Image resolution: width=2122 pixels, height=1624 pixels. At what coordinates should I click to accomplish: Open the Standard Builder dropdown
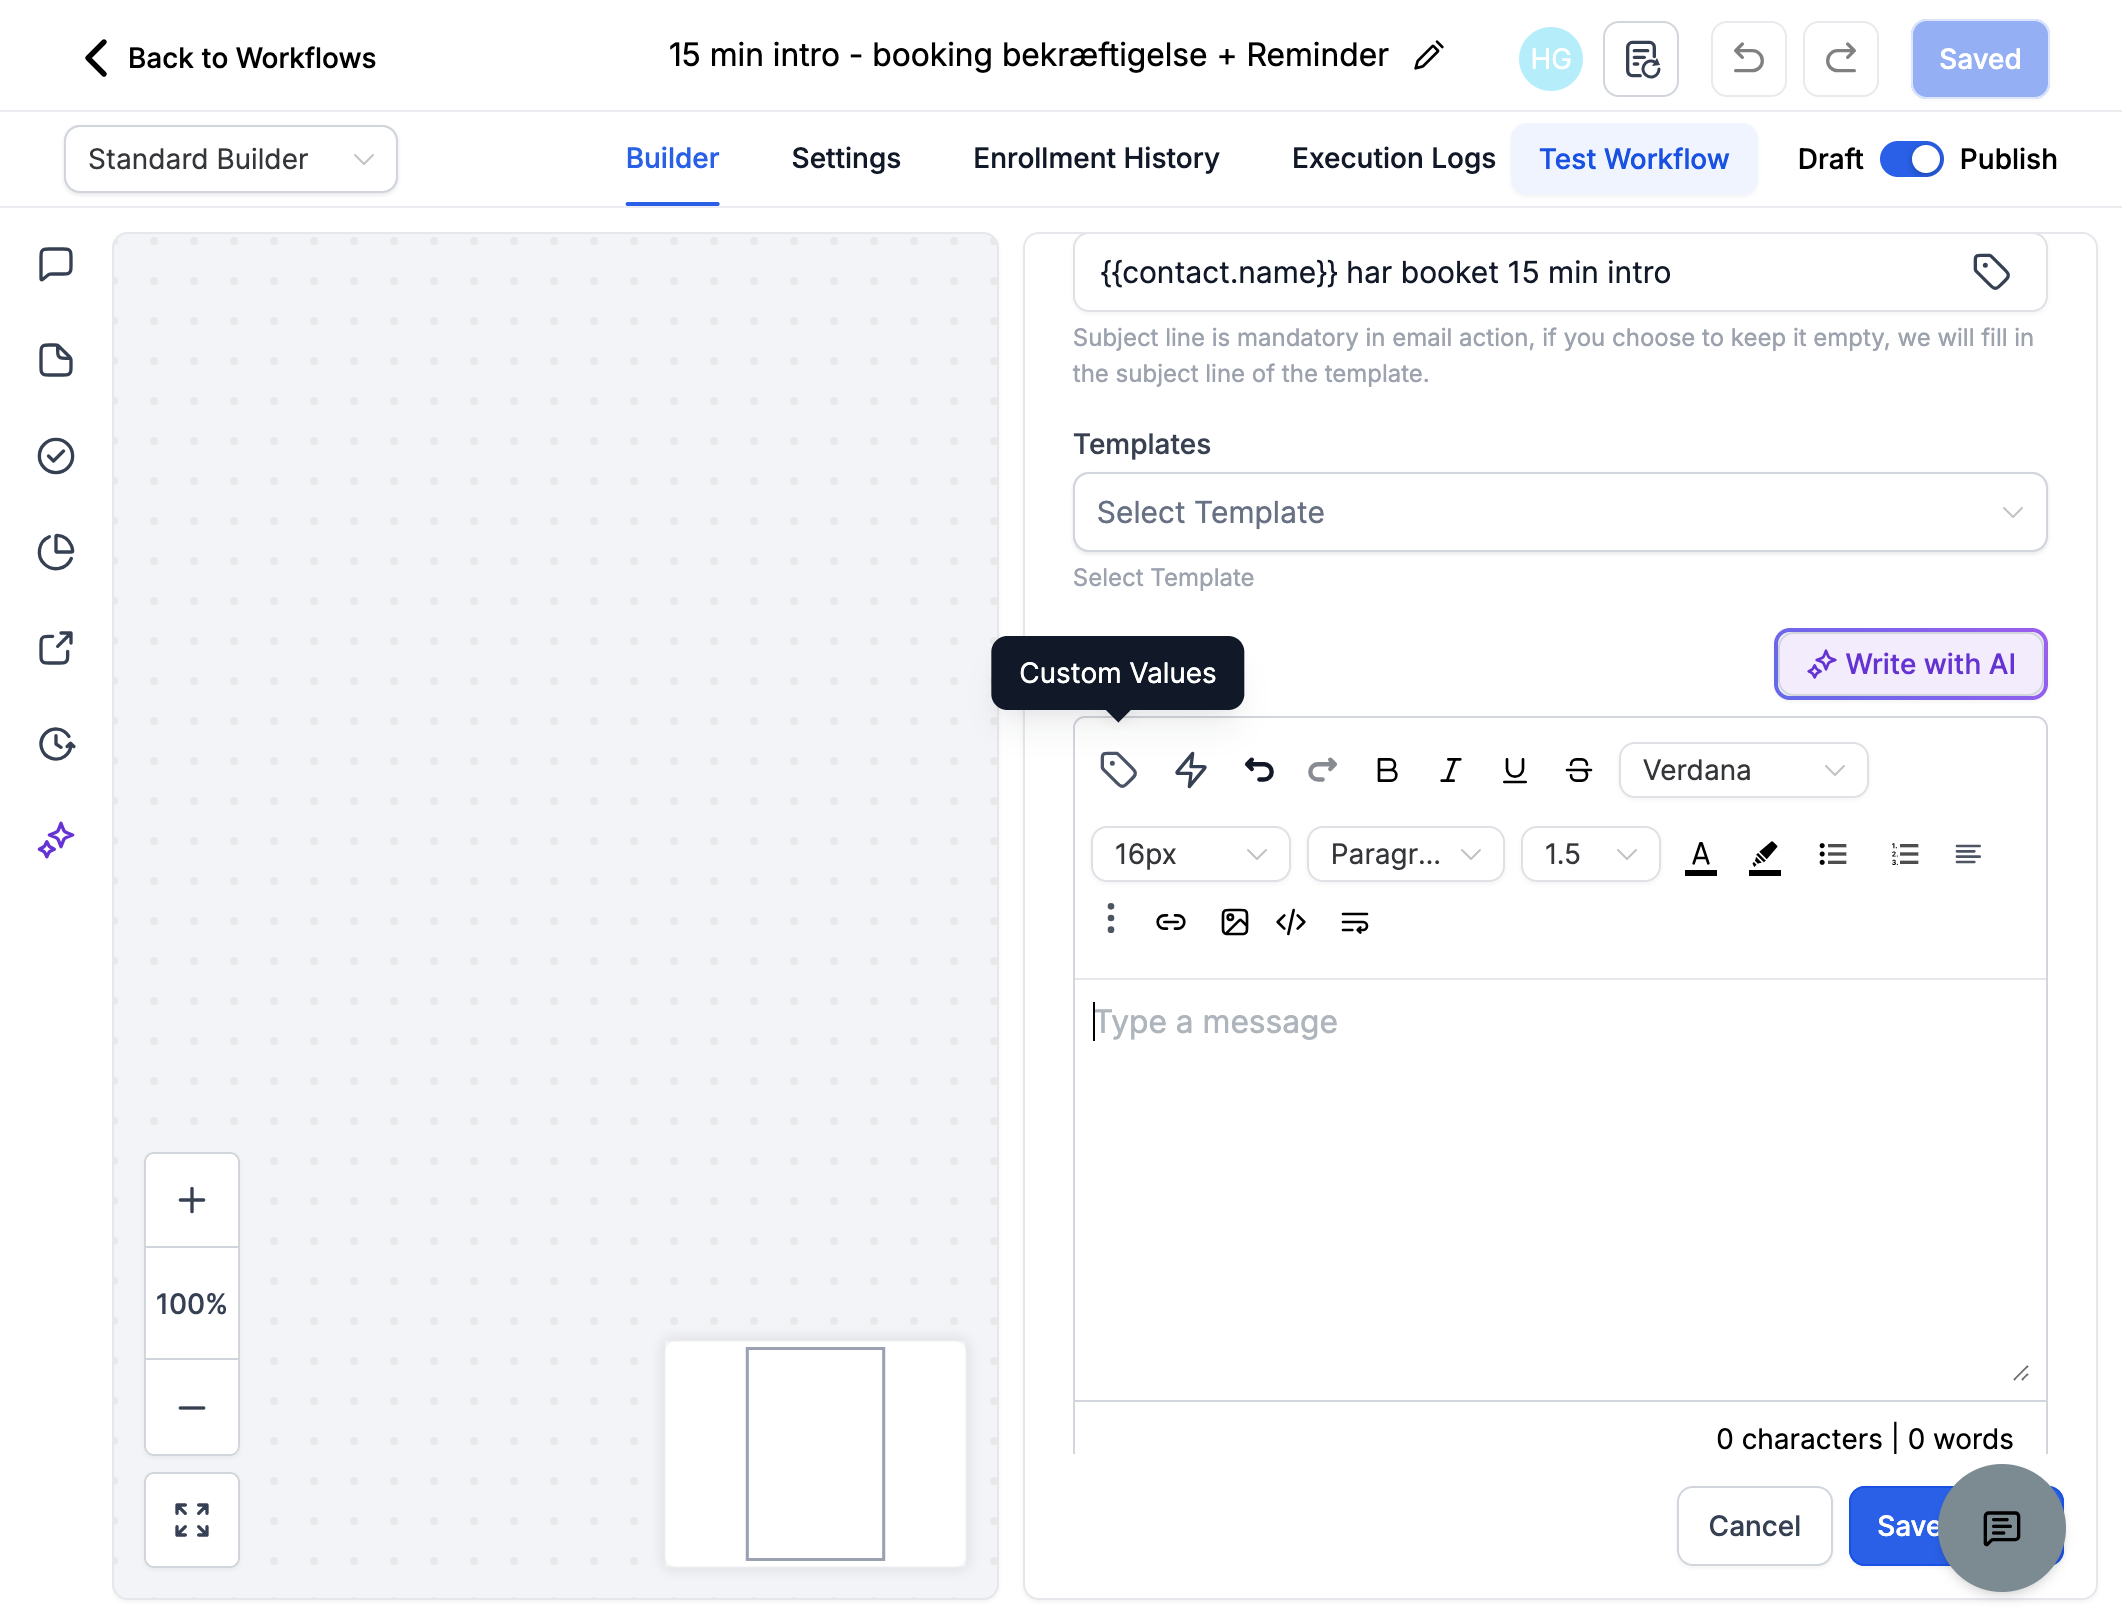click(x=231, y=159)
